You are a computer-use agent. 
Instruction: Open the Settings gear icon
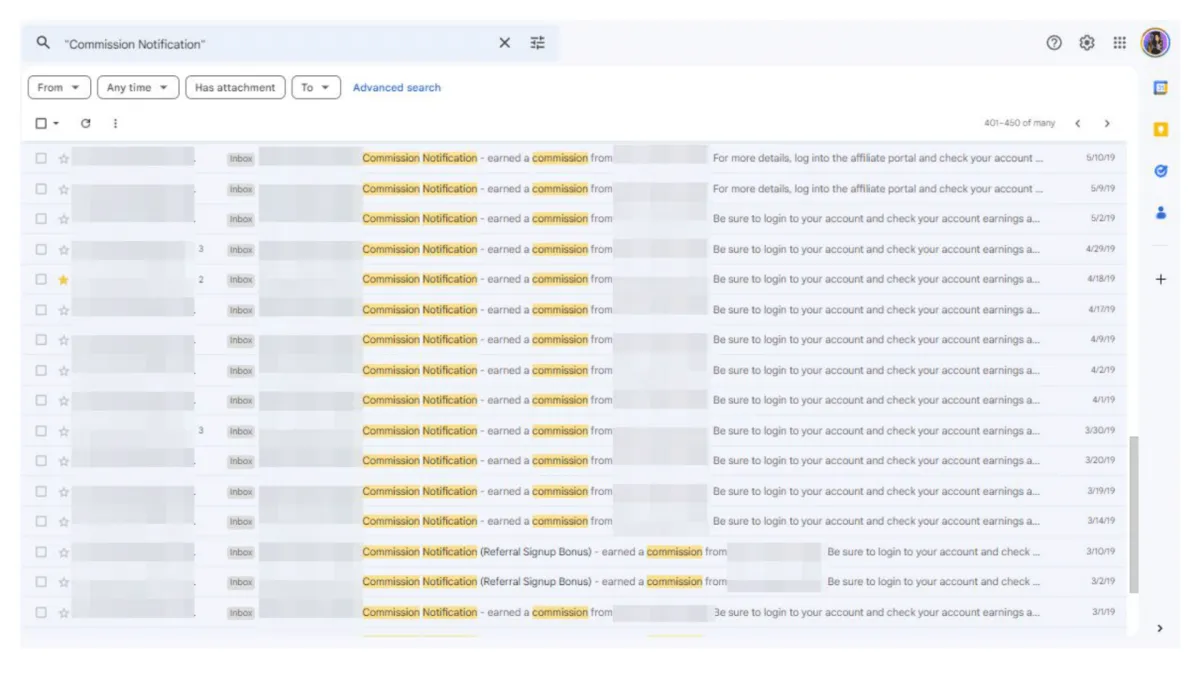click(1087, 43)
